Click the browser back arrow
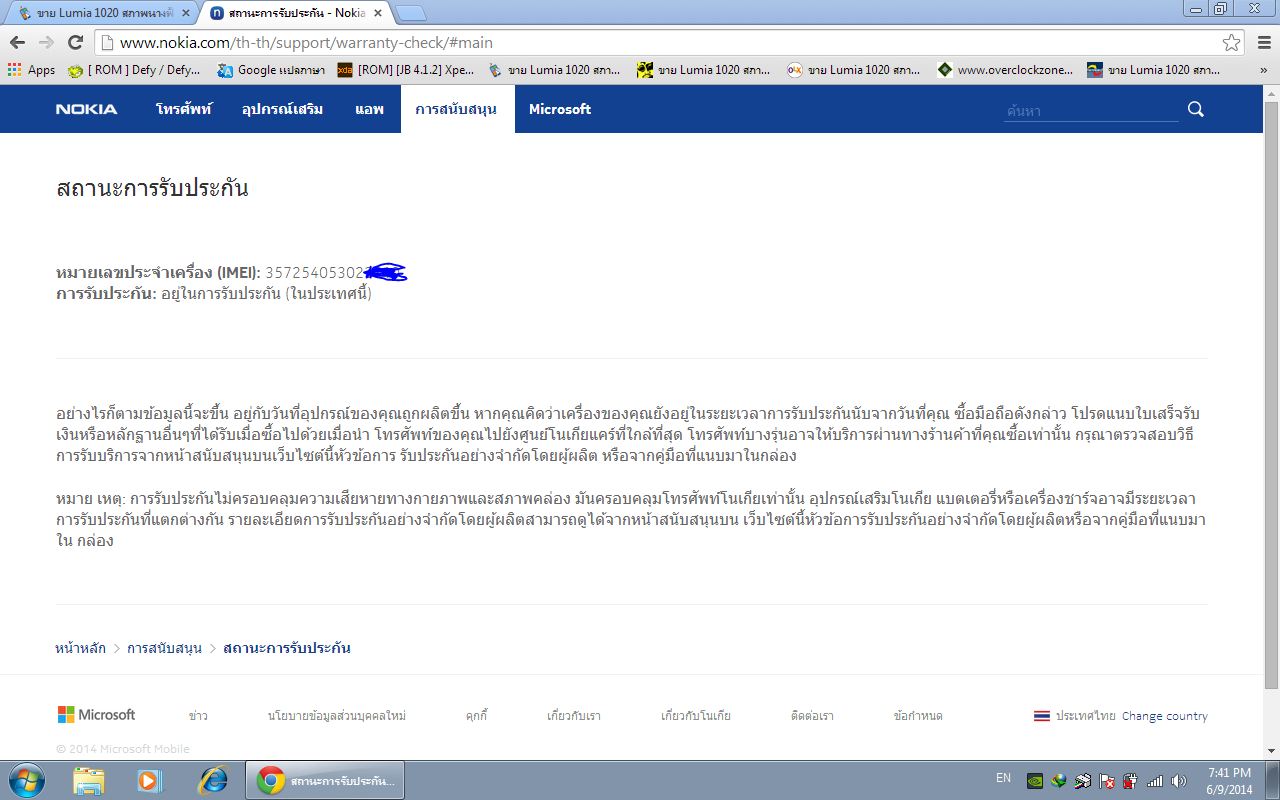The width and height of the screenshot is (1280, 800). click(17, 42)
